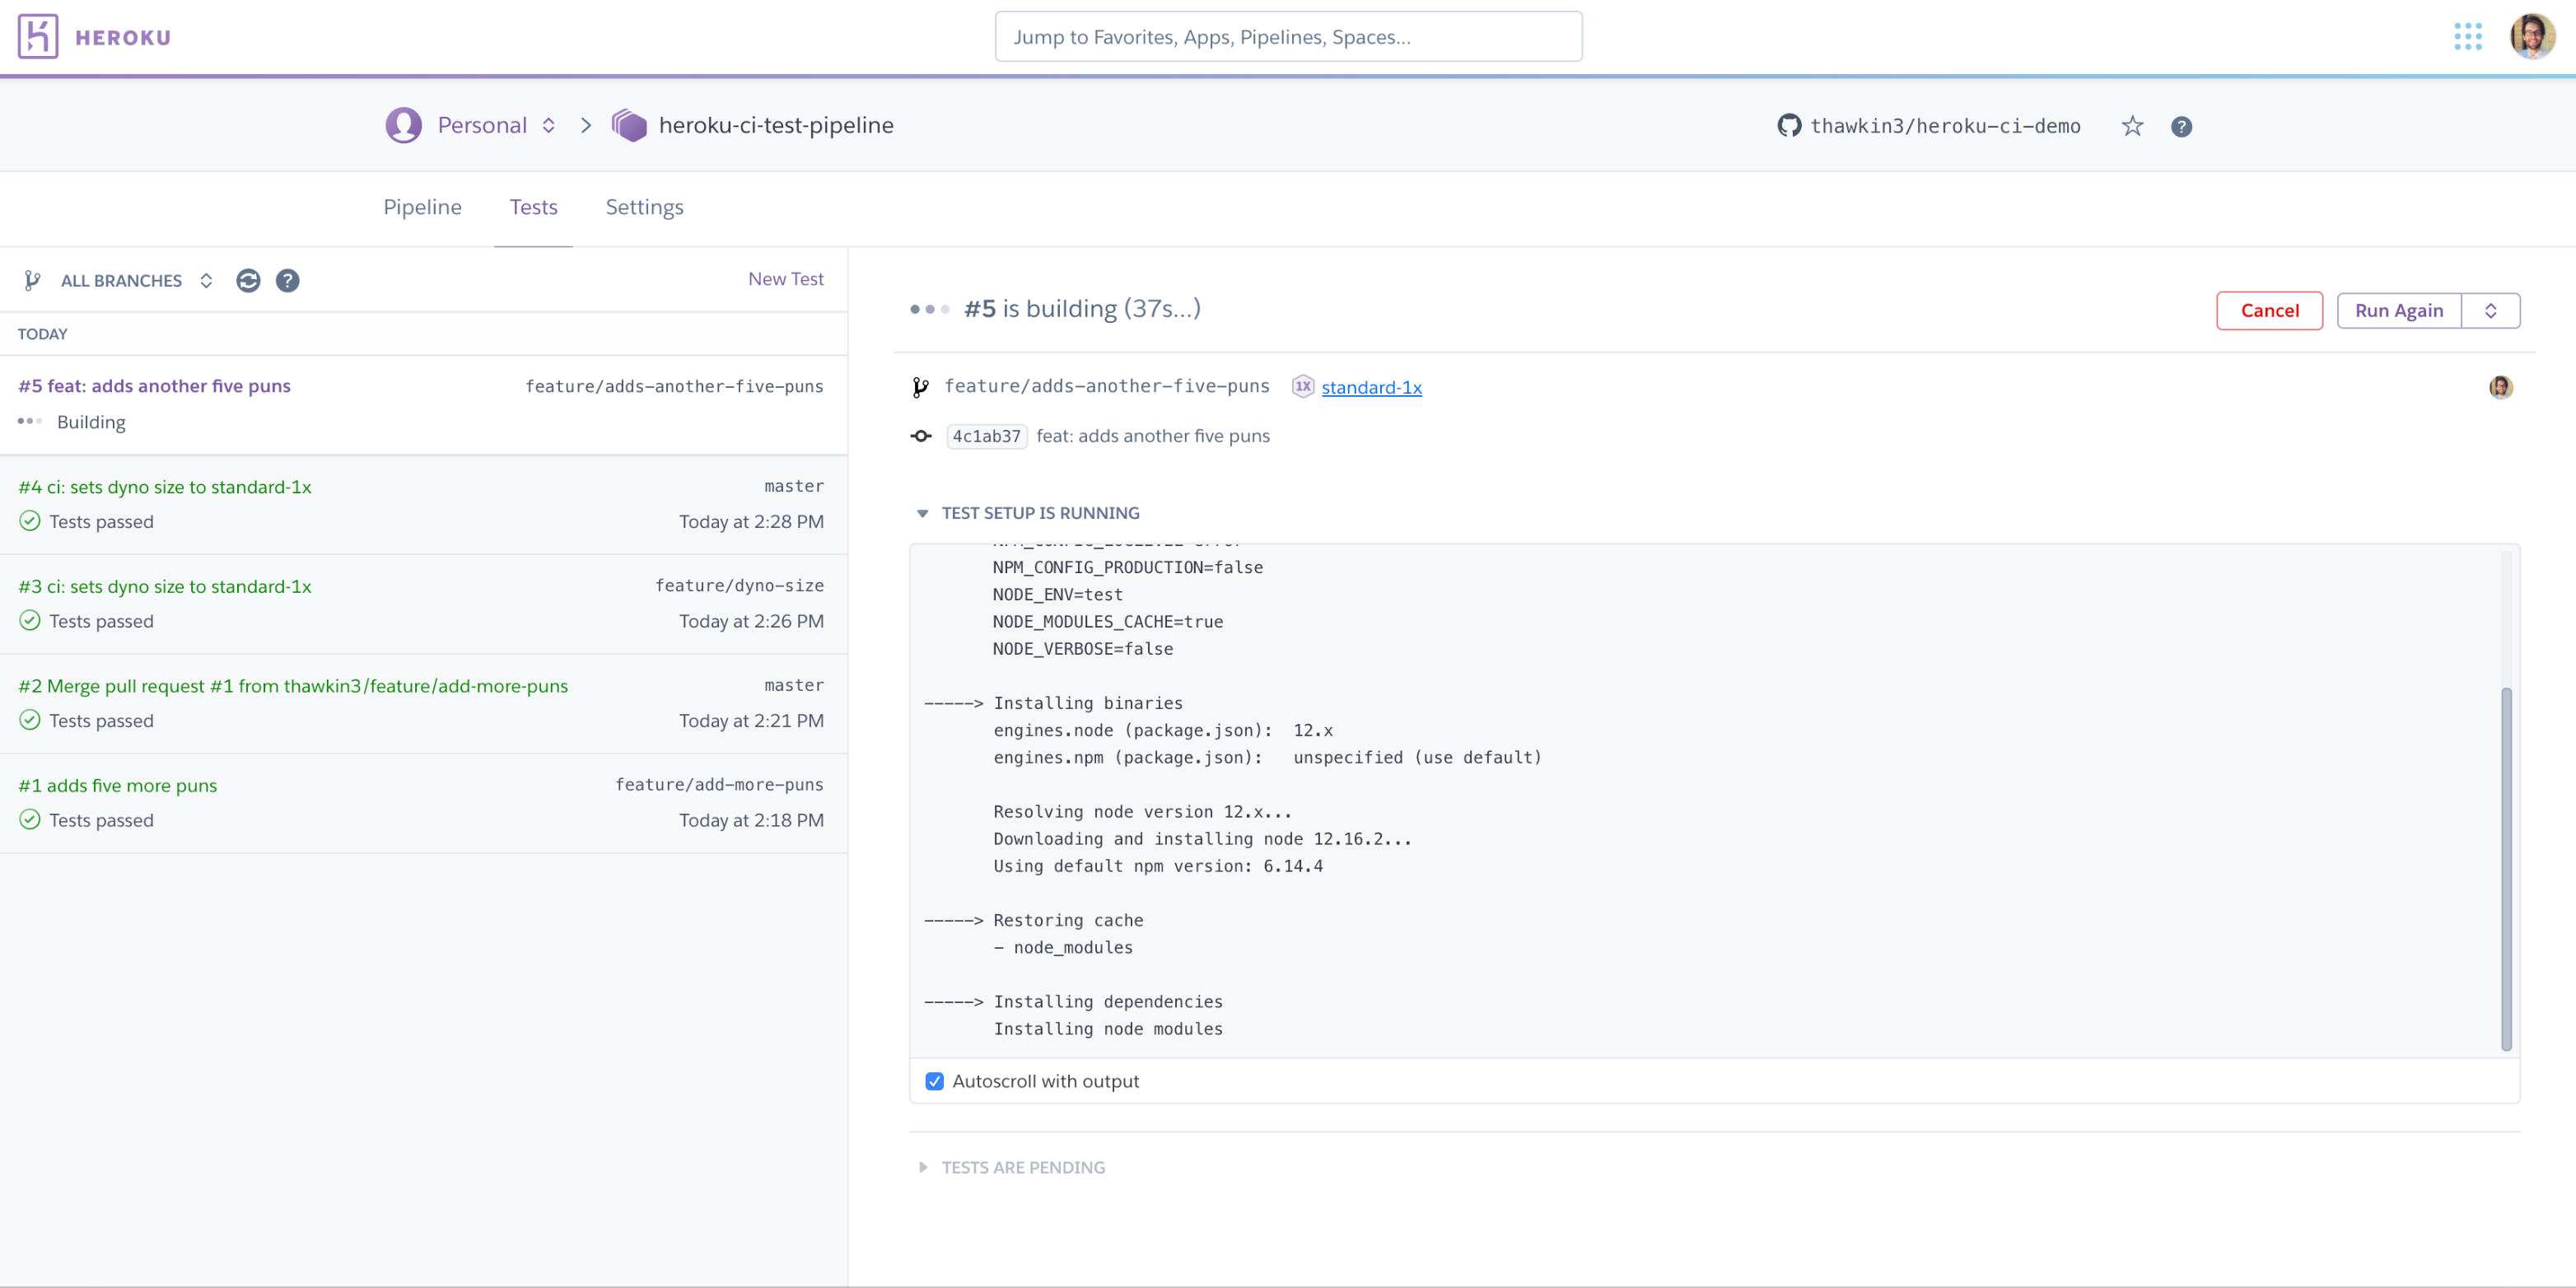Click the refresh tests list icon
Image resolution: width=2576 pixels, height=1288 pixels.
[248, 281]
